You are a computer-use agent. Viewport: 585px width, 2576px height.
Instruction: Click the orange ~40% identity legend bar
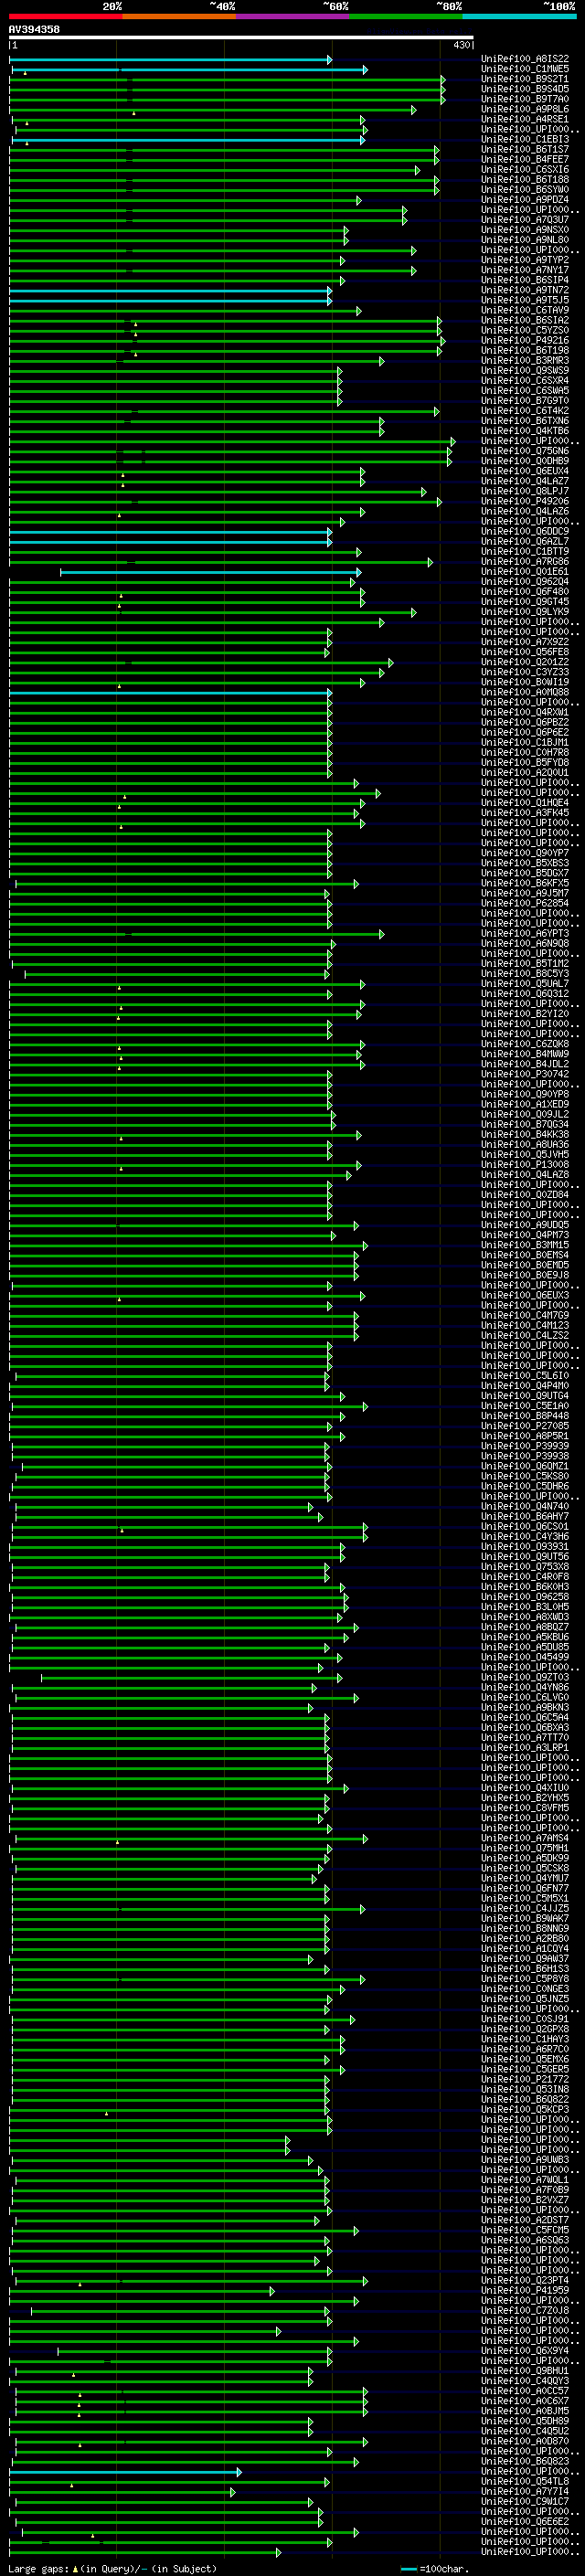(x=179, y=16)
